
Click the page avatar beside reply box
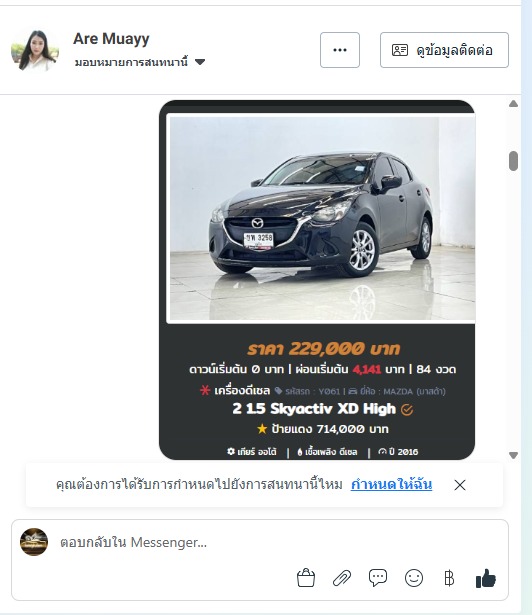(34, 542)
